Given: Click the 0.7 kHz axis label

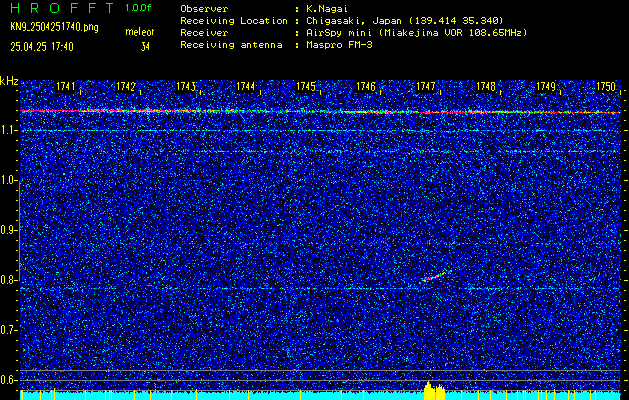Looking at the screenshot, I should click(x=9, y=330).
